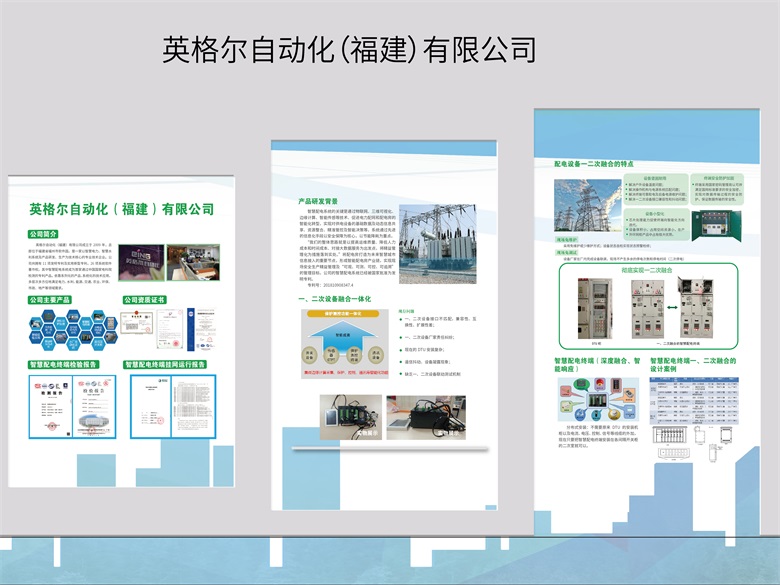Click the orange banner atop the arrow diagram

point(343,314)
